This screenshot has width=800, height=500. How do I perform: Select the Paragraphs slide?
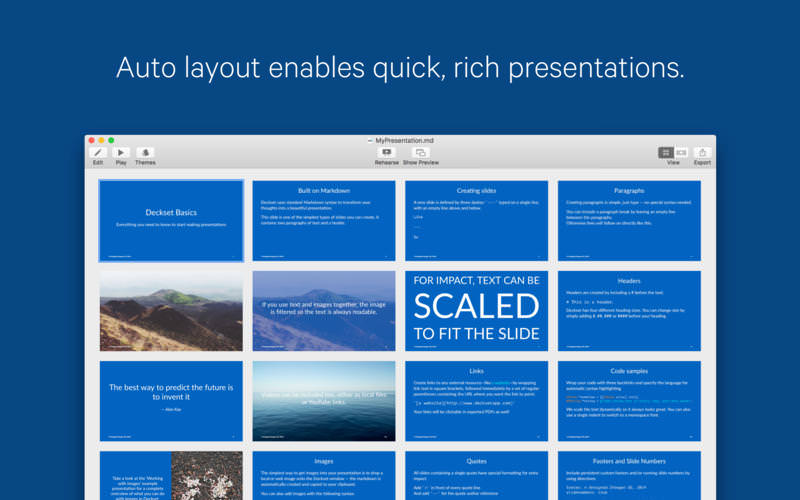coord(629,220)
